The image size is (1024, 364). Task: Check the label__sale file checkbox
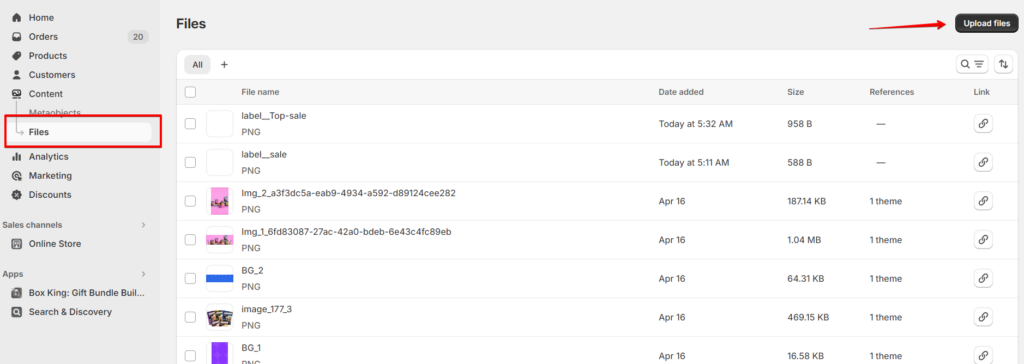coord(190,162)
